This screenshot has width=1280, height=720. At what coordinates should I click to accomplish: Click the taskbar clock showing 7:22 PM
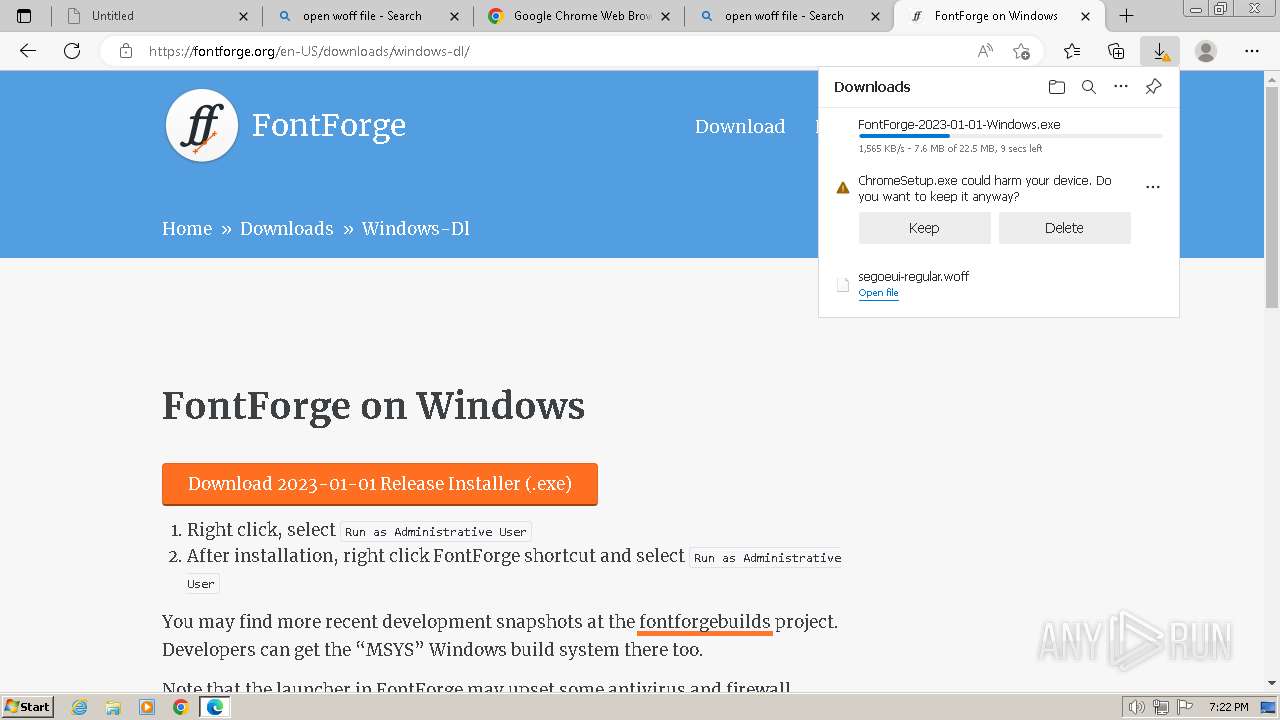1228,707
